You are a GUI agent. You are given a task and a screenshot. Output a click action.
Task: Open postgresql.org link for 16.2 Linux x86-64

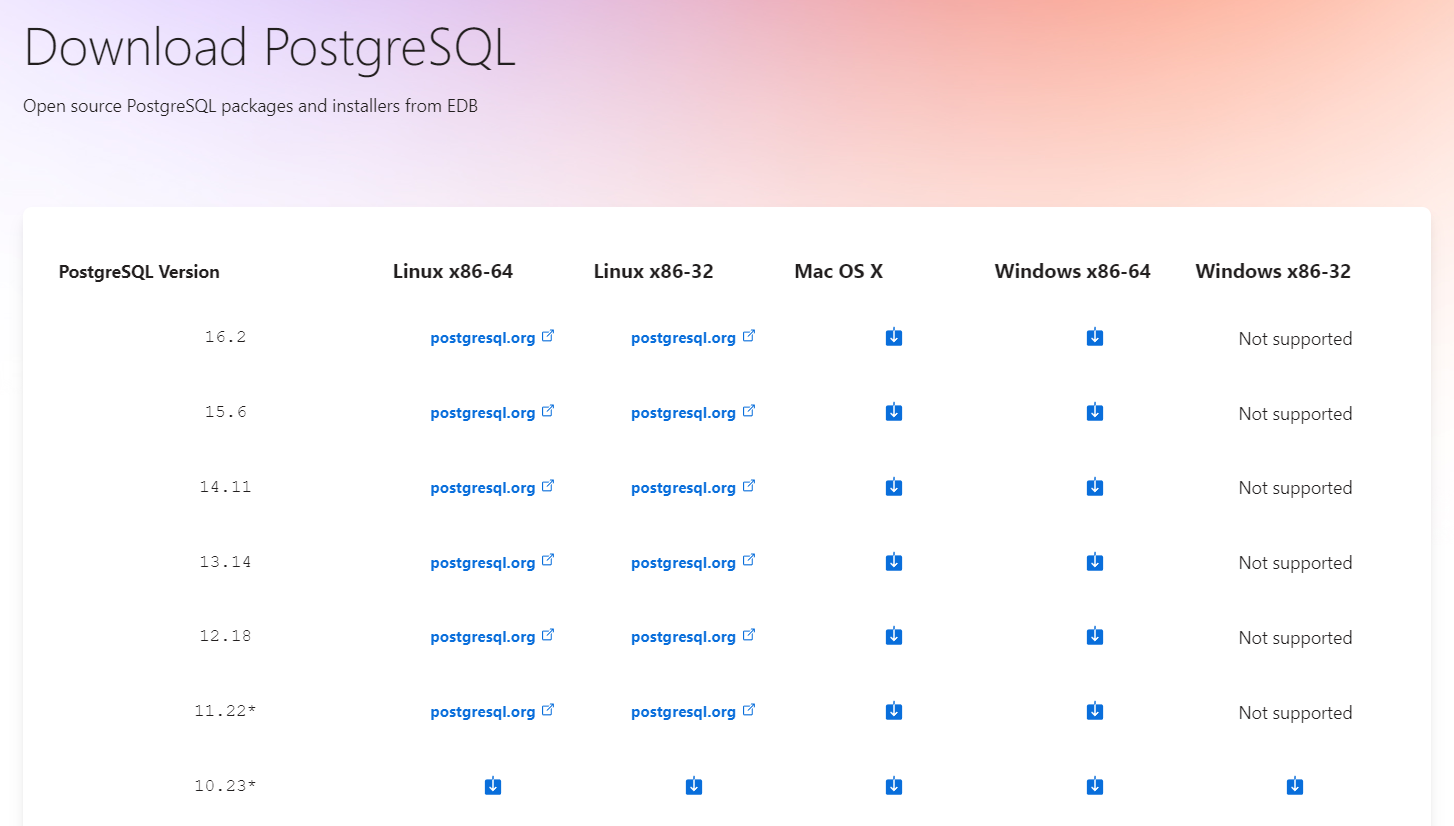point(492,338)
